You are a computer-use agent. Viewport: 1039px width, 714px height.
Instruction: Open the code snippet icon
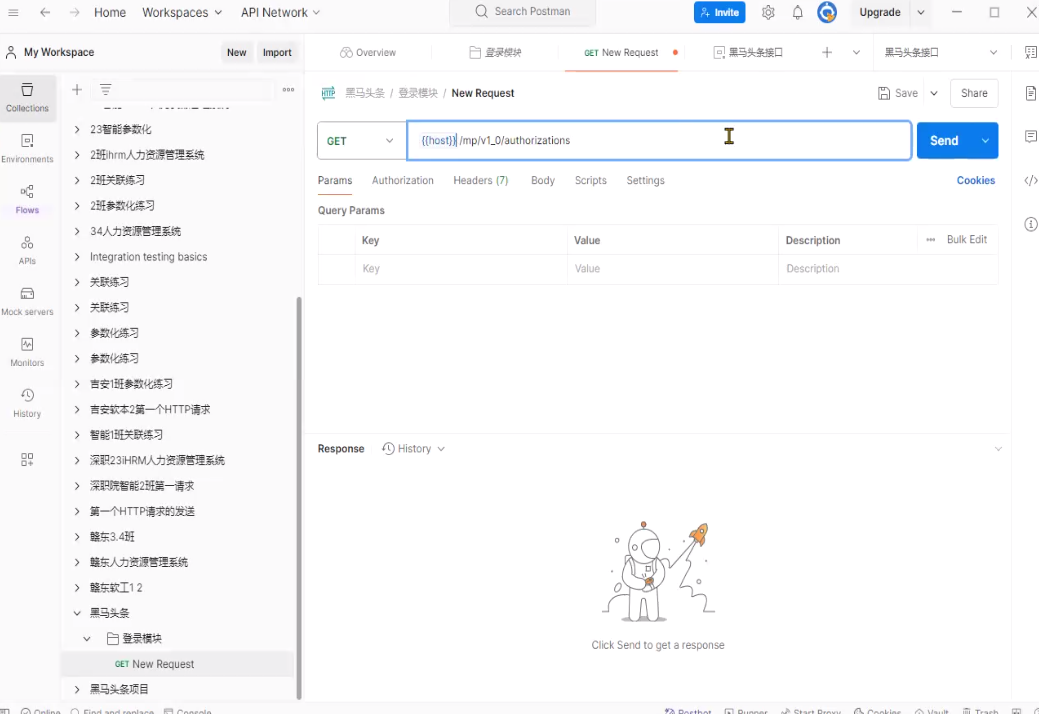tap(1030, 180)
